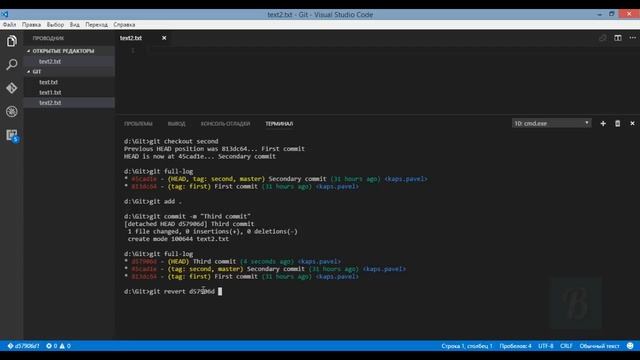Open the Файл menu

tap(9, 24)
